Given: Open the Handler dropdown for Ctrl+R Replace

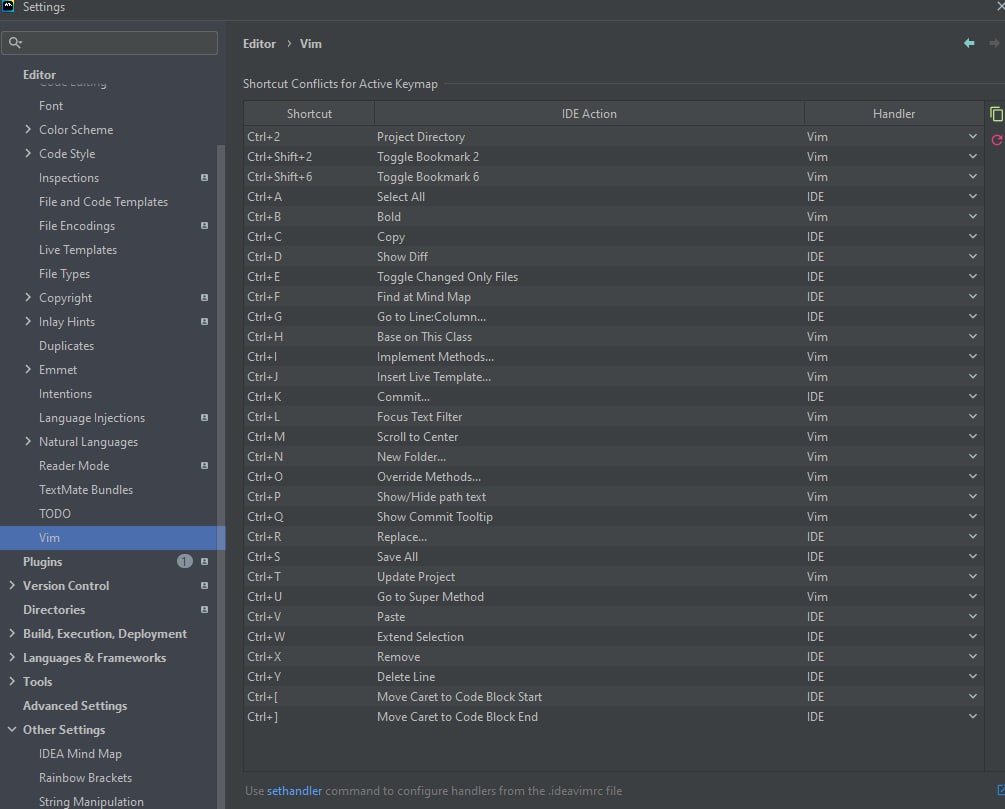Looking at the screenshot, I should (x=972, y=537).
